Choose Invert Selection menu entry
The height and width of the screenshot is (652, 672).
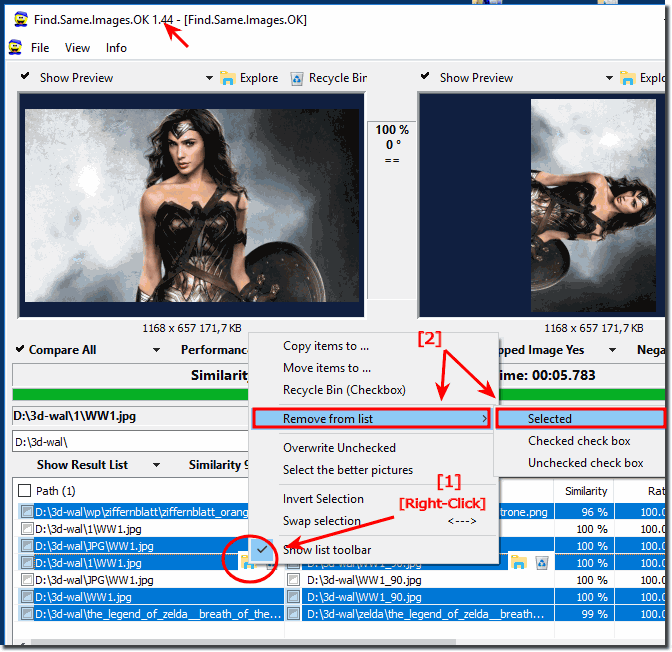click(x=323, y=499)
